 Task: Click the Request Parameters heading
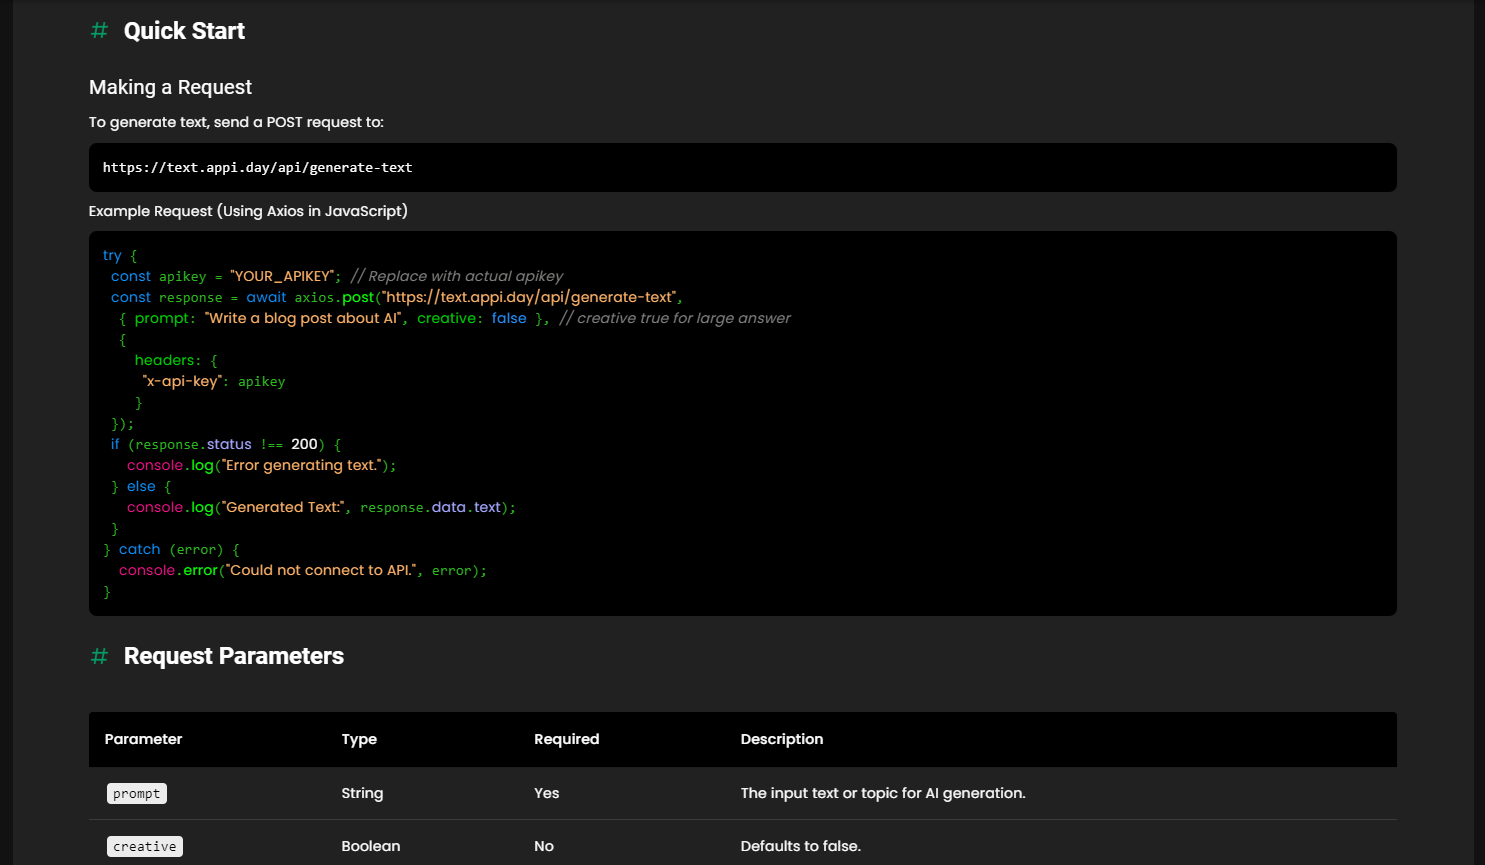(234, 656)
